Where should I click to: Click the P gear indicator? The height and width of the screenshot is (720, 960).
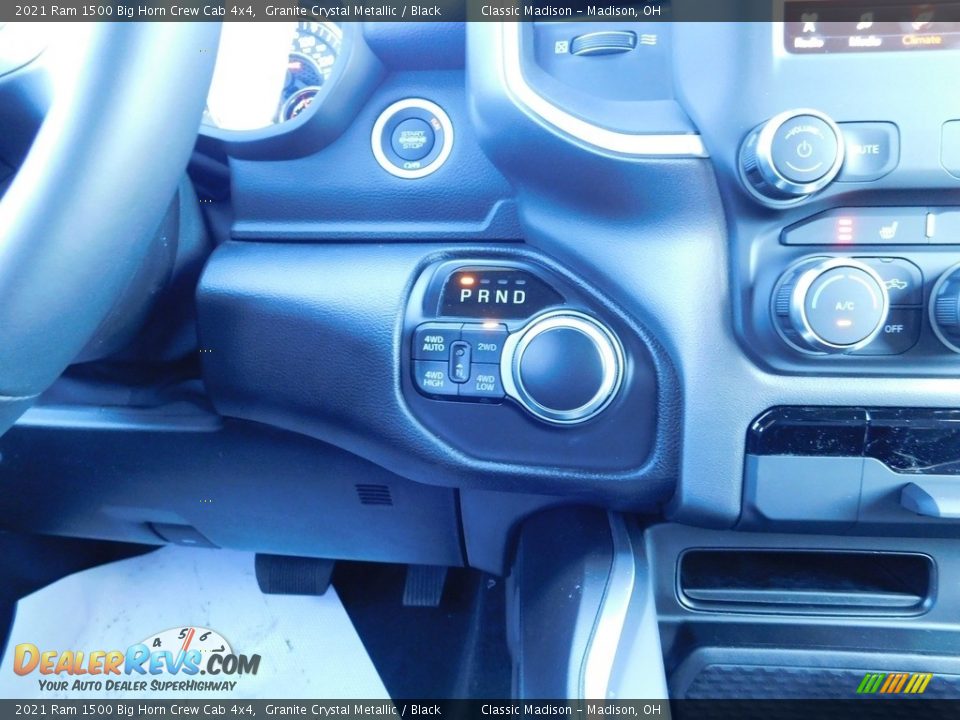click(x=466, y=297)
